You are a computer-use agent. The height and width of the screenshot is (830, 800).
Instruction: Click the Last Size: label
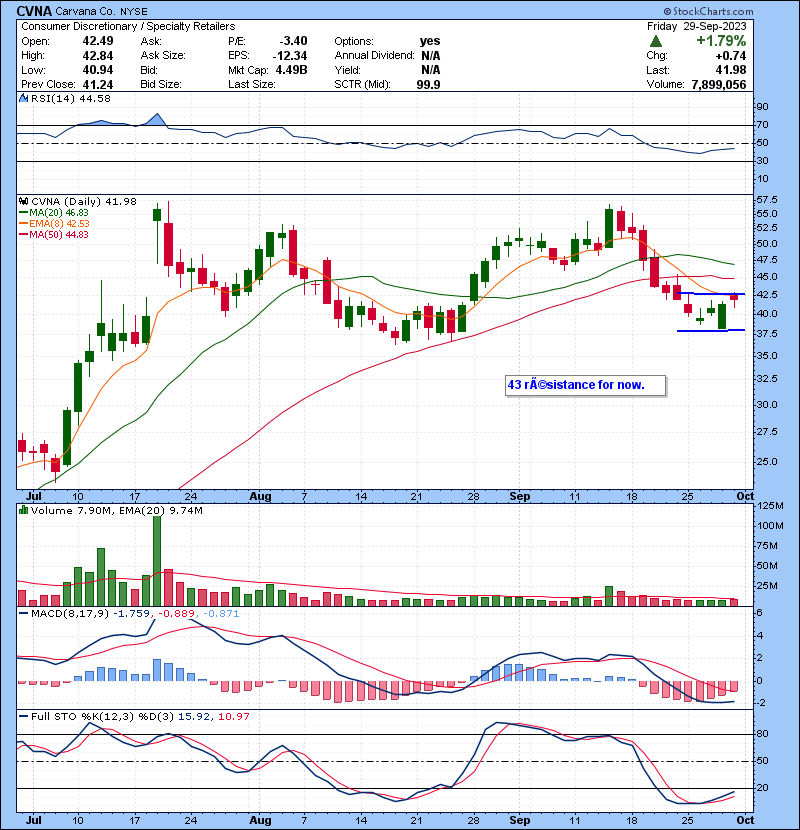(x=251, y=84)
